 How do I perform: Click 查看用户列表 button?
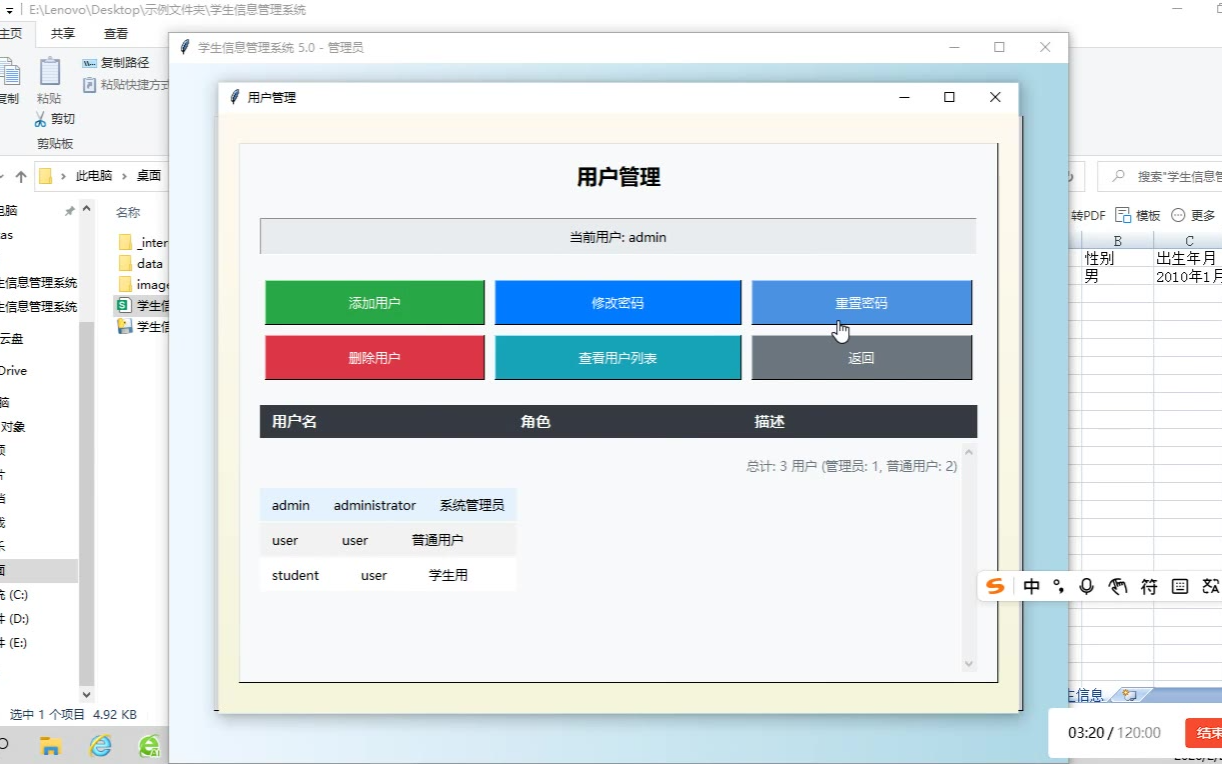(617, 358)
